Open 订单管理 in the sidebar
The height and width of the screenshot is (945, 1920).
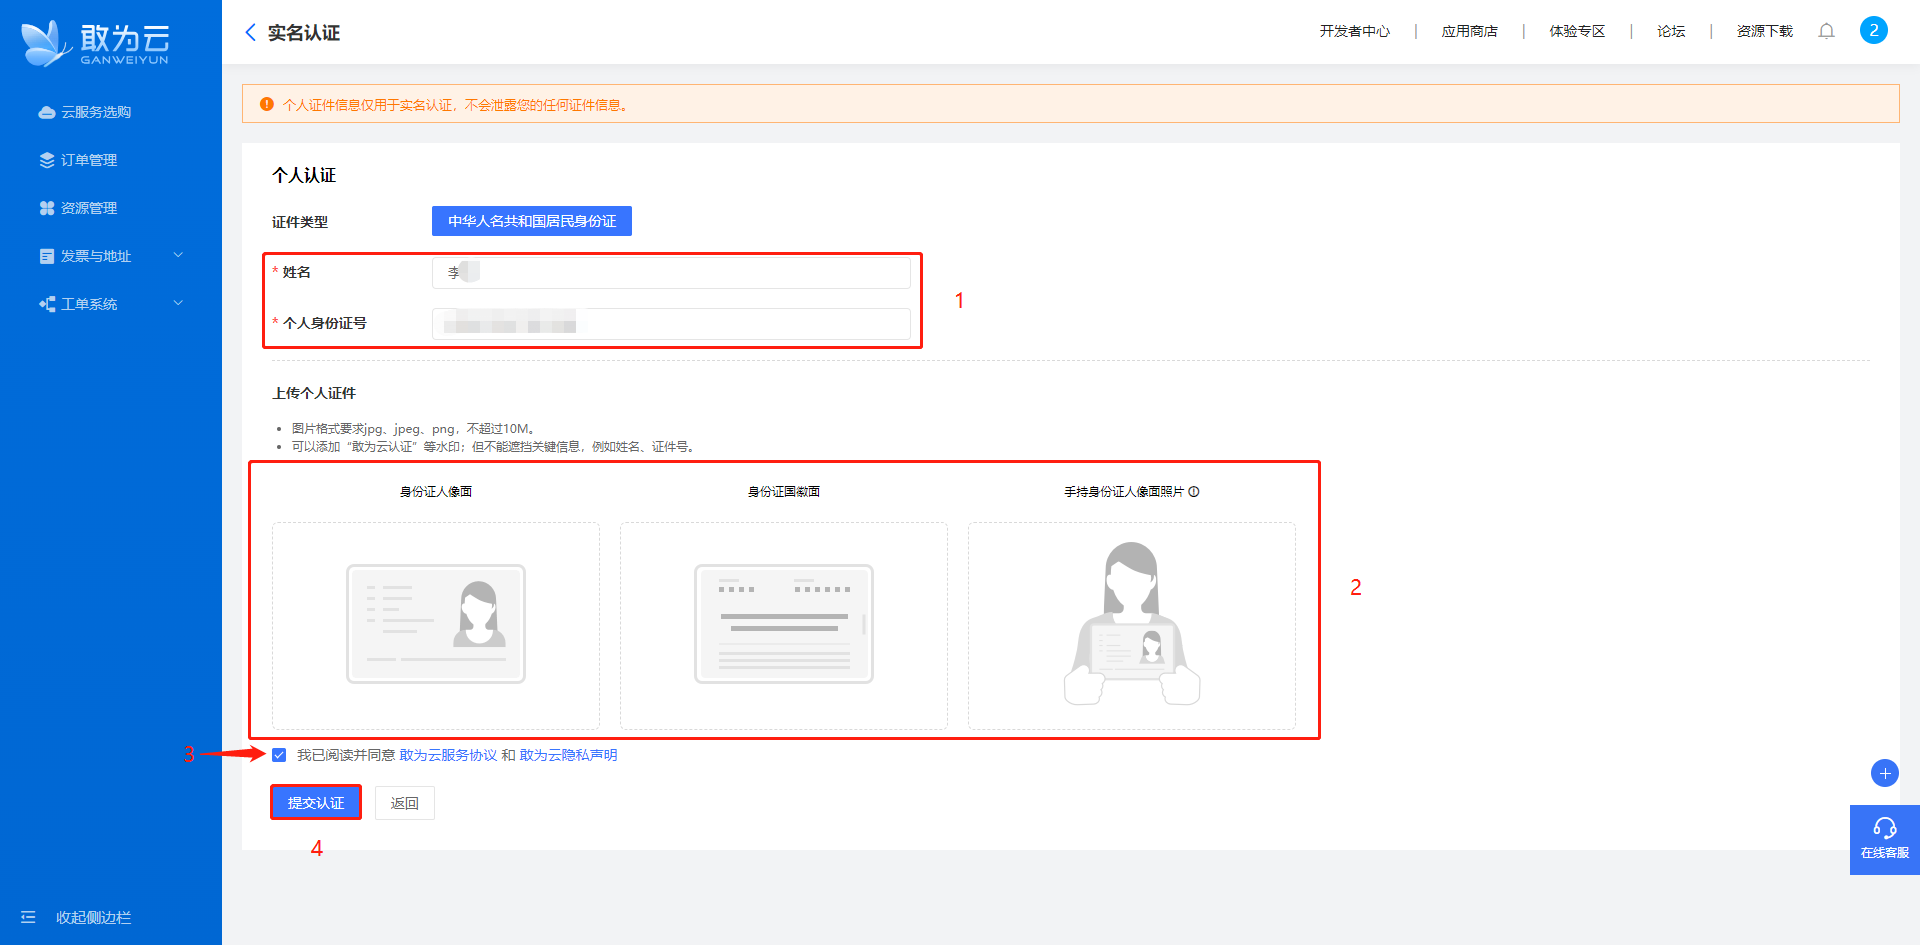[89, 160]
